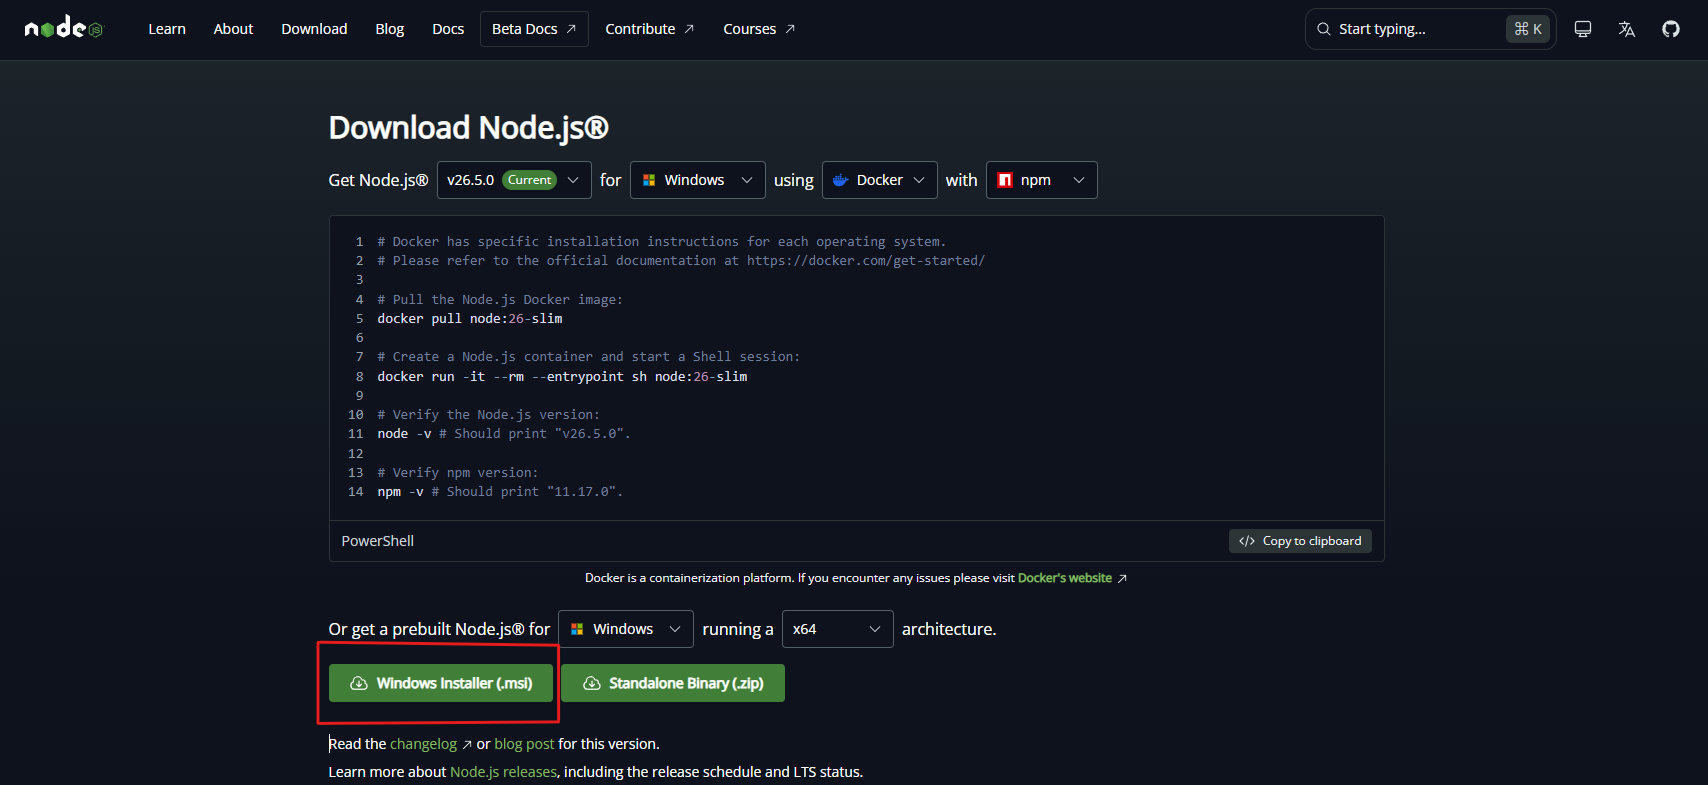This screenshot has width=1708, height=785.
Task: Click Windows logo in prebuilt selector
Action: click(x=577, y=629)
